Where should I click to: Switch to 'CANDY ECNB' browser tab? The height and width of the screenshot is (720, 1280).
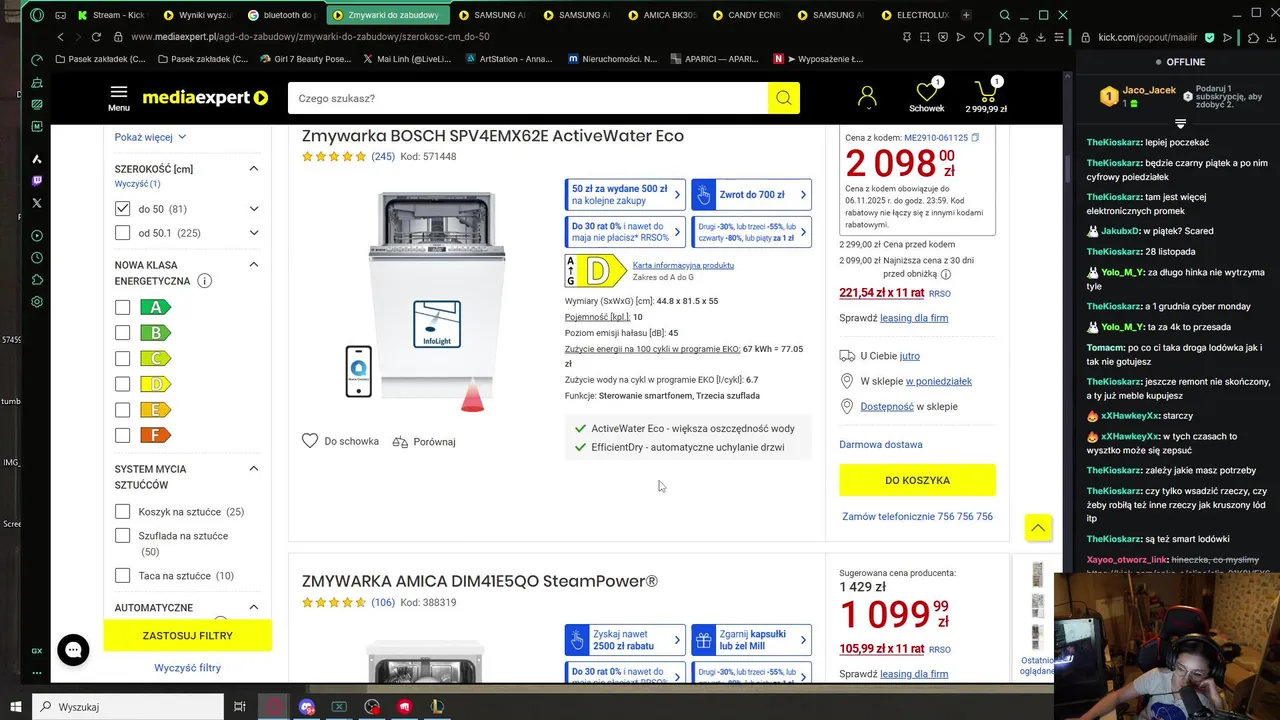[x=750, y=15]
